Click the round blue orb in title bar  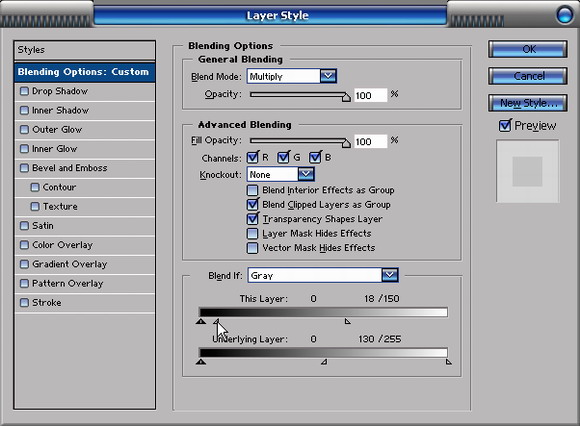point(564,15)
